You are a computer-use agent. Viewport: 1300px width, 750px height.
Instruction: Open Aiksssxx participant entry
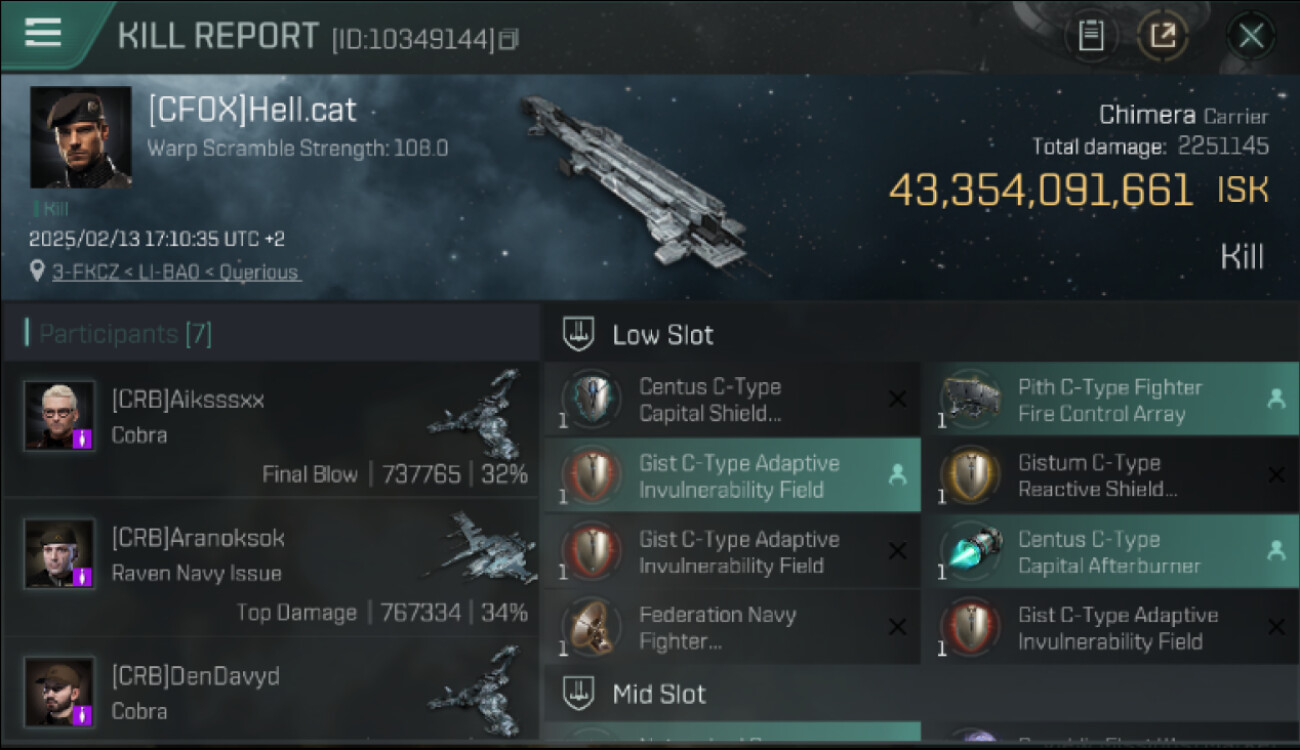point(271,430)
